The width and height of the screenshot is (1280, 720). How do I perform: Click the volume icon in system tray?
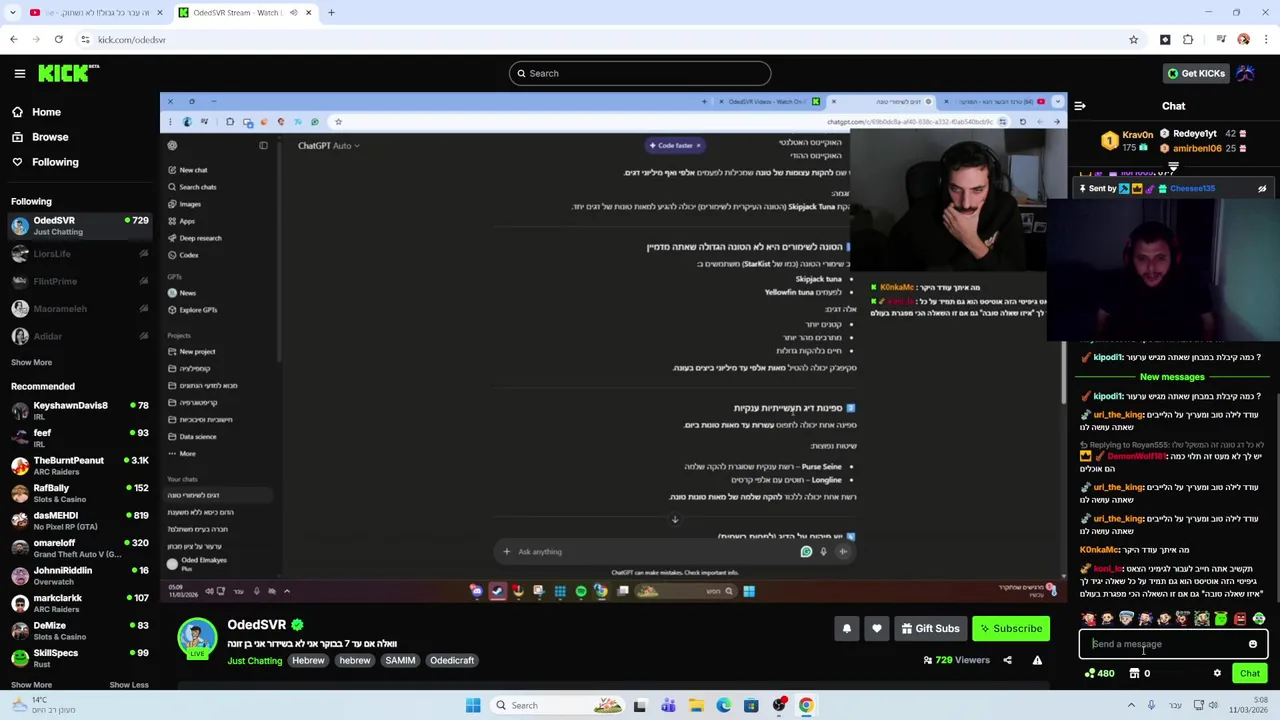pos(1213,705)
